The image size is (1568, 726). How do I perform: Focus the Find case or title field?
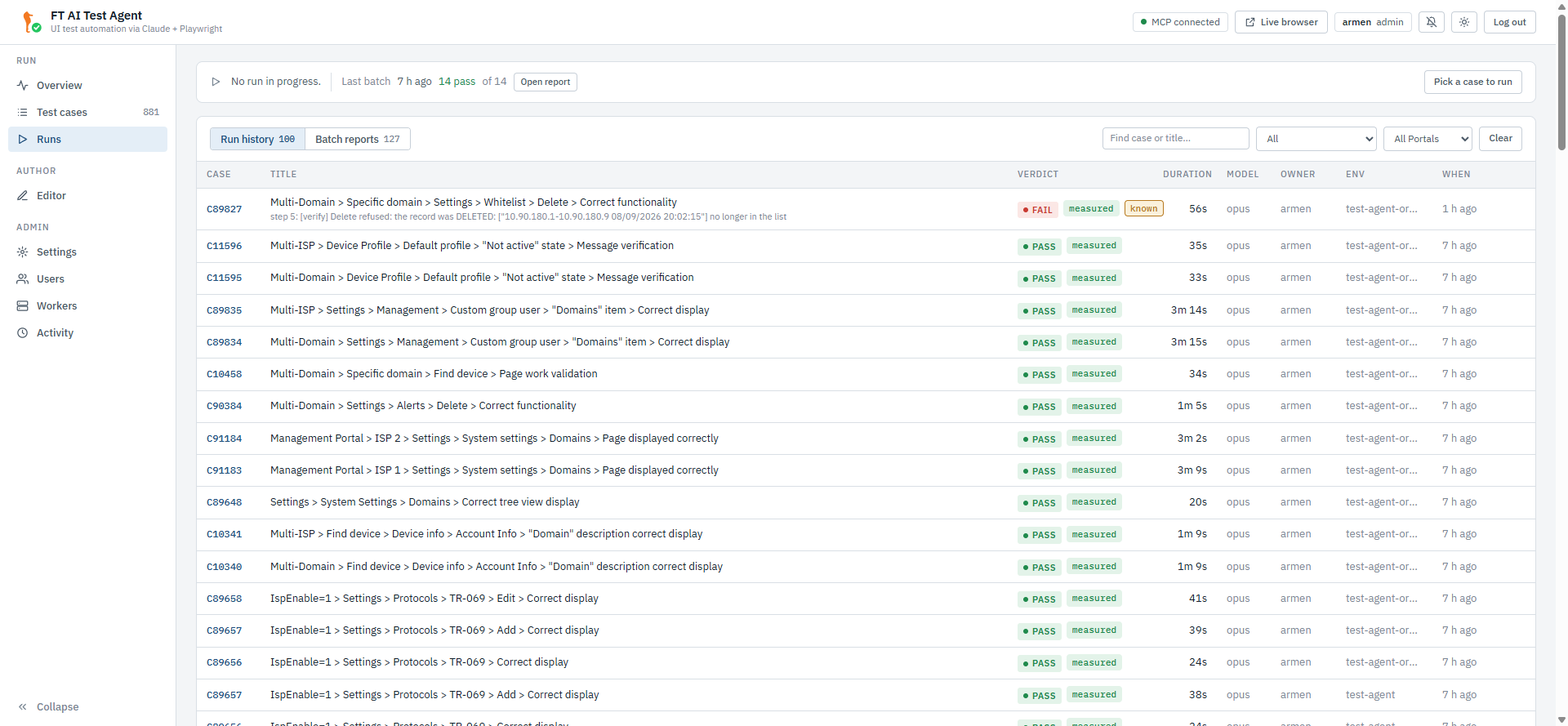[x=1176, y=139]
